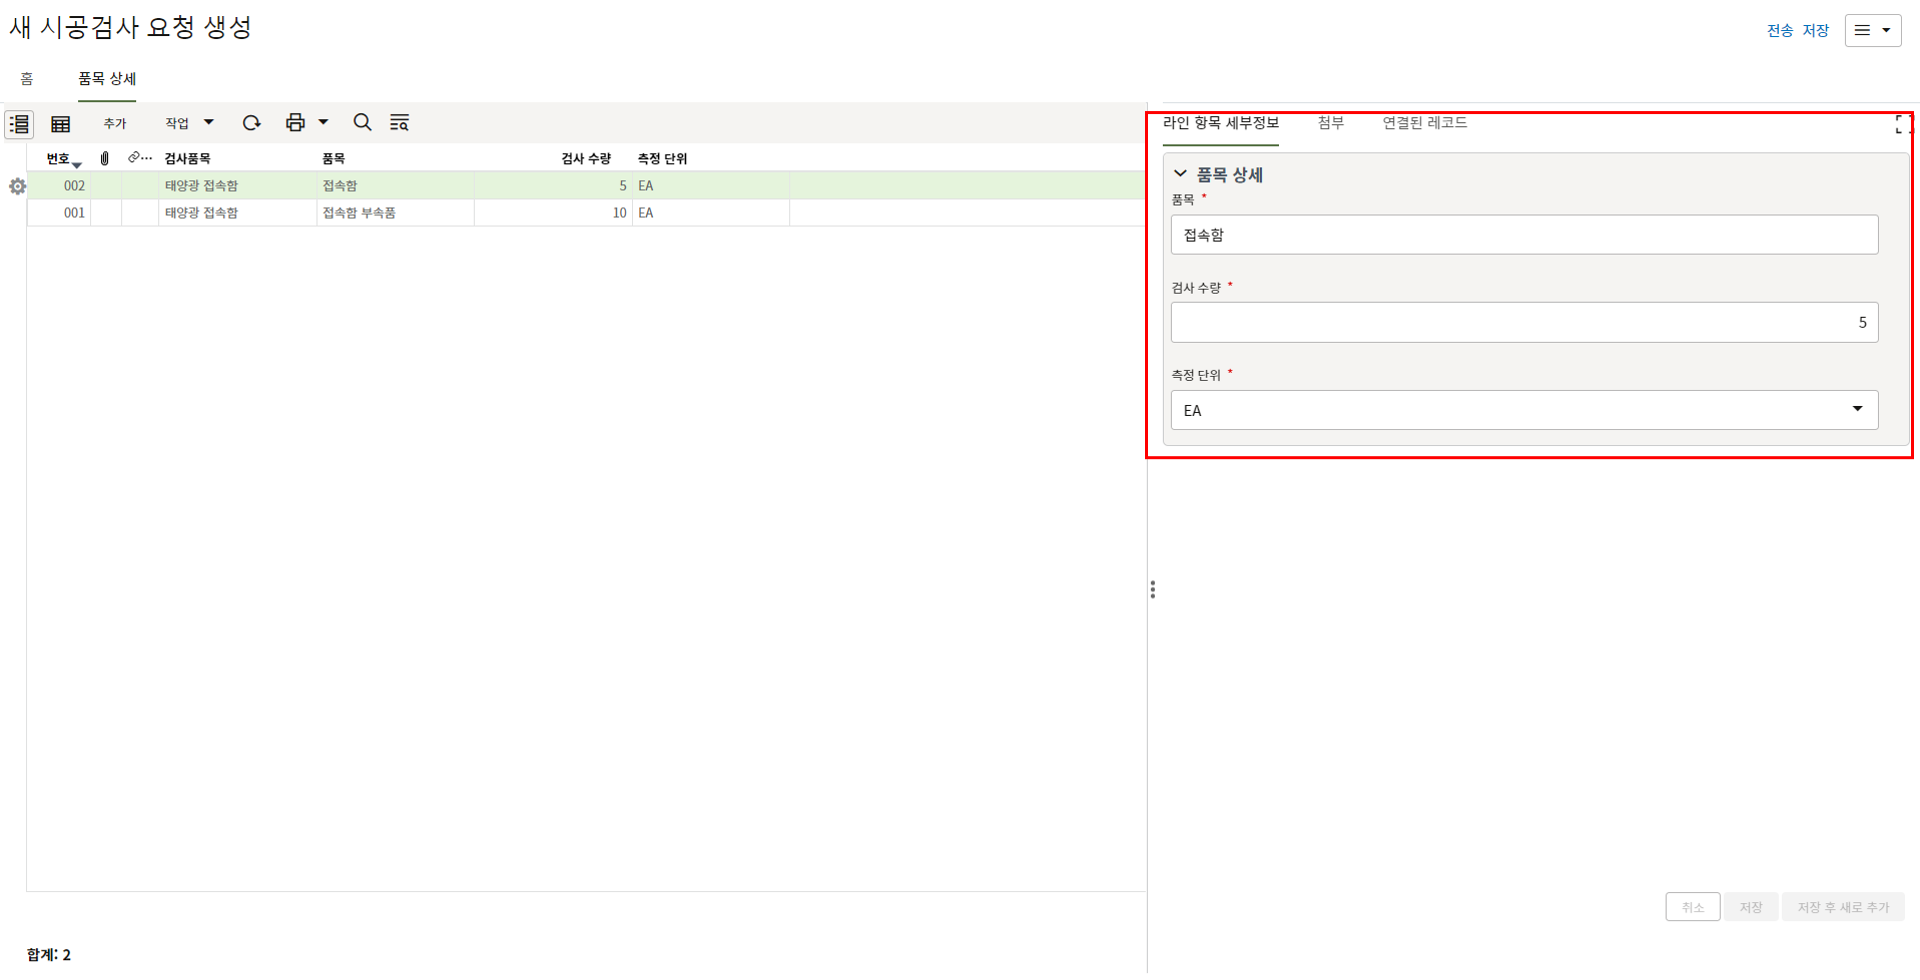
Task: Click the 검사 수량 input field
Action: point(1524,323)
